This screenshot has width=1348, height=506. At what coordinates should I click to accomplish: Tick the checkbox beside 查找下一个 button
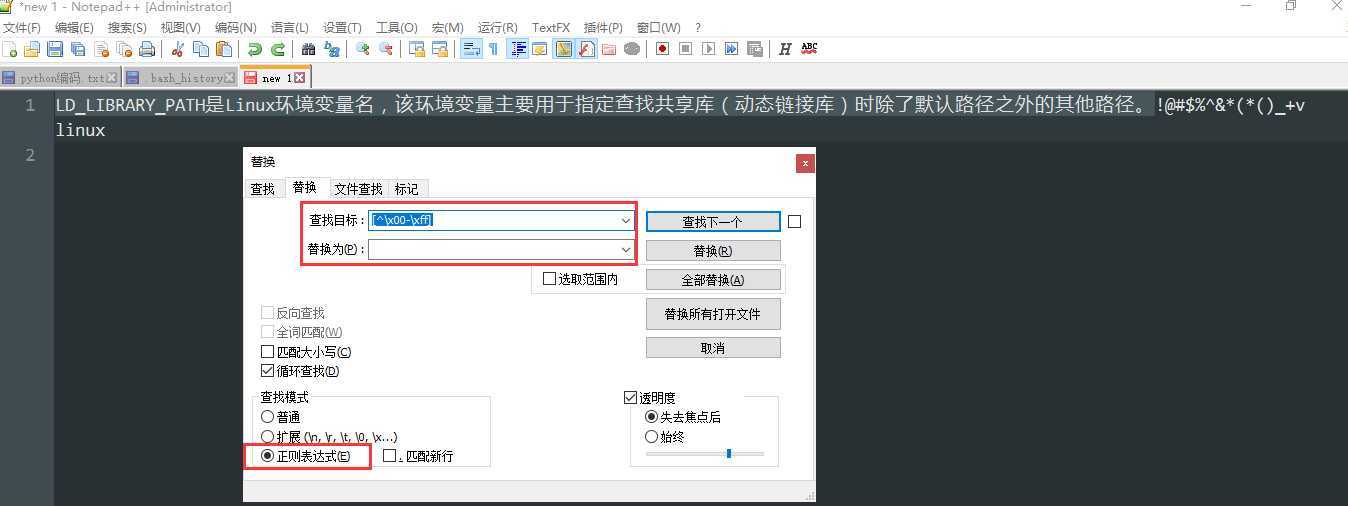tap(794, 222)
